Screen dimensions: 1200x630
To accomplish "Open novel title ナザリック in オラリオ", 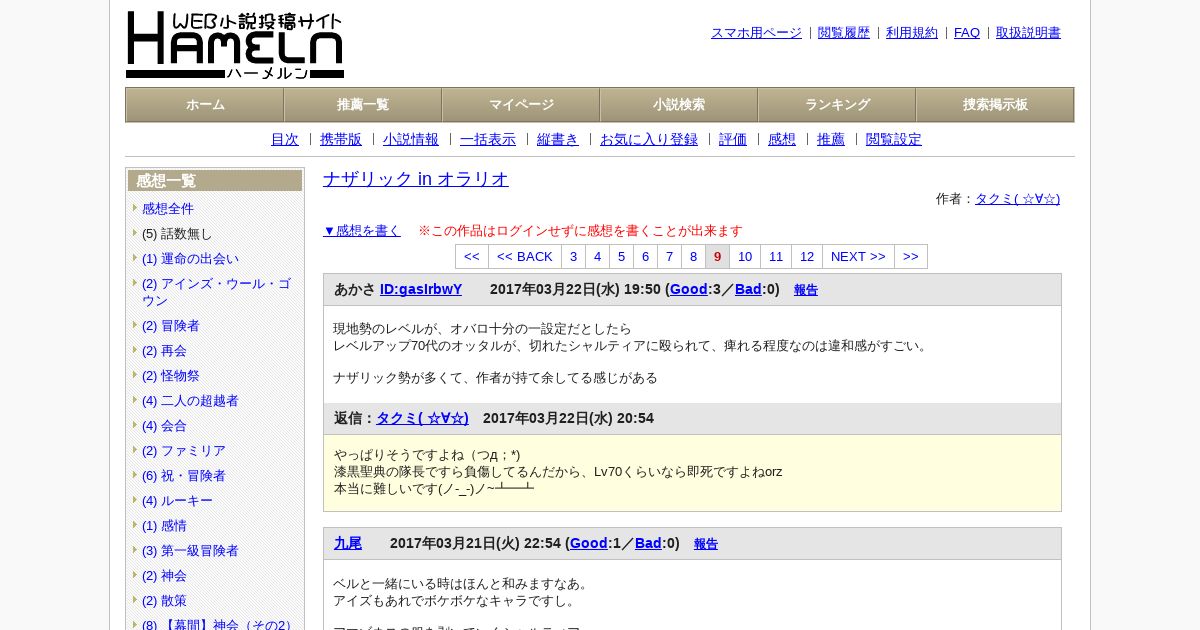I will pos(416,179).
